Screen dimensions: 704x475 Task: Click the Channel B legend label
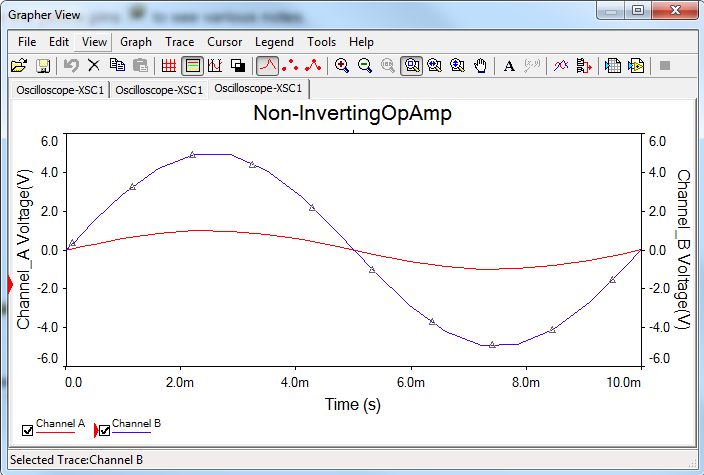coord(136,424)
